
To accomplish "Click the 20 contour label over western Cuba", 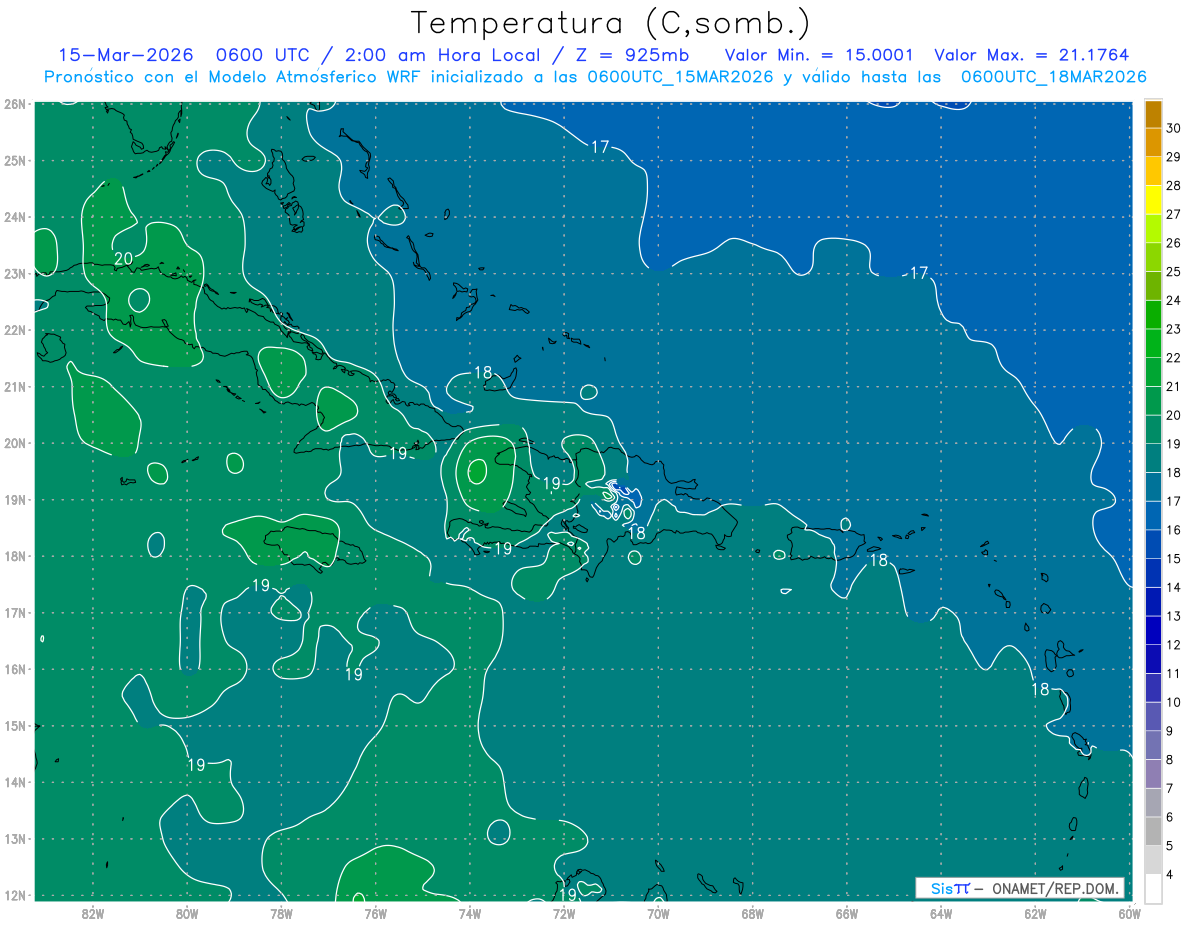I will coord(123,258).
